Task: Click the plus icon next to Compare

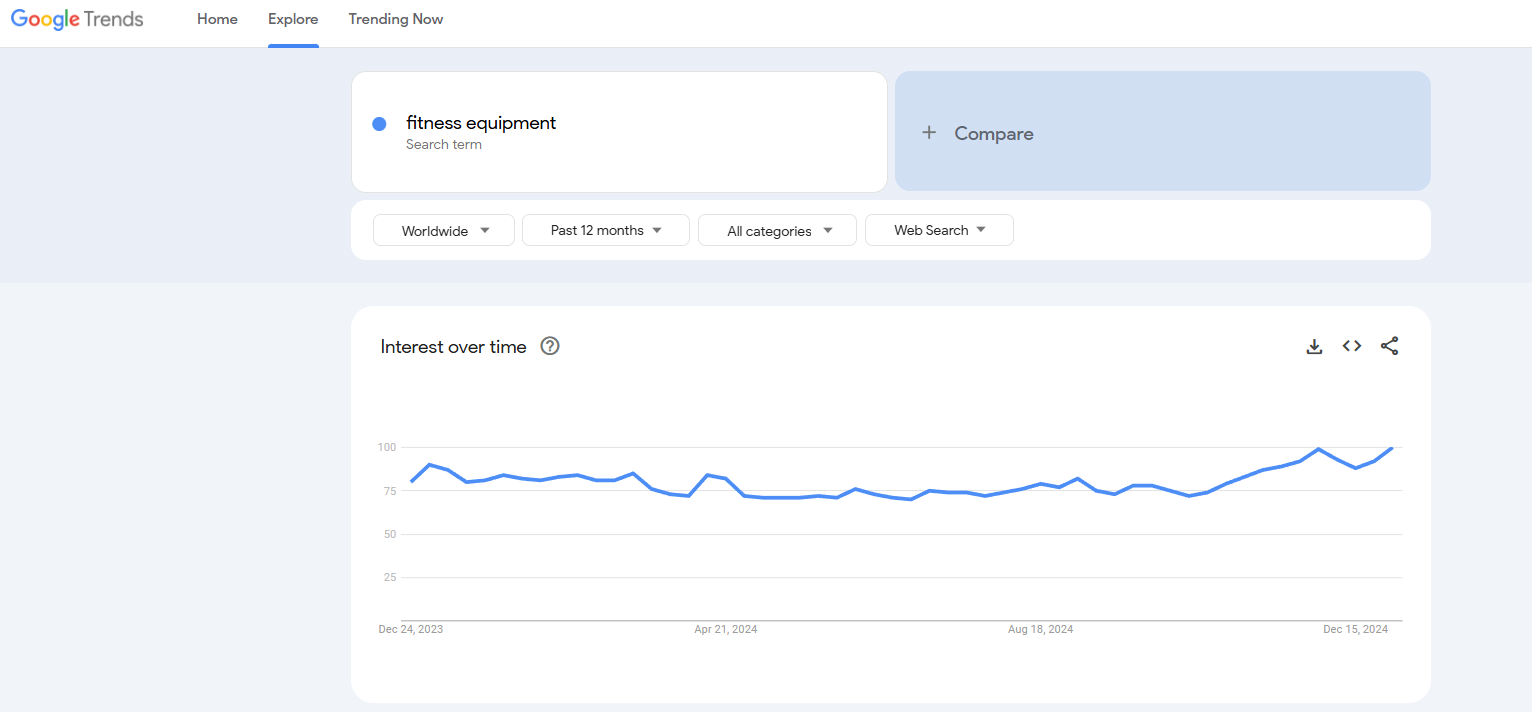Action: [x=929, y=132]
